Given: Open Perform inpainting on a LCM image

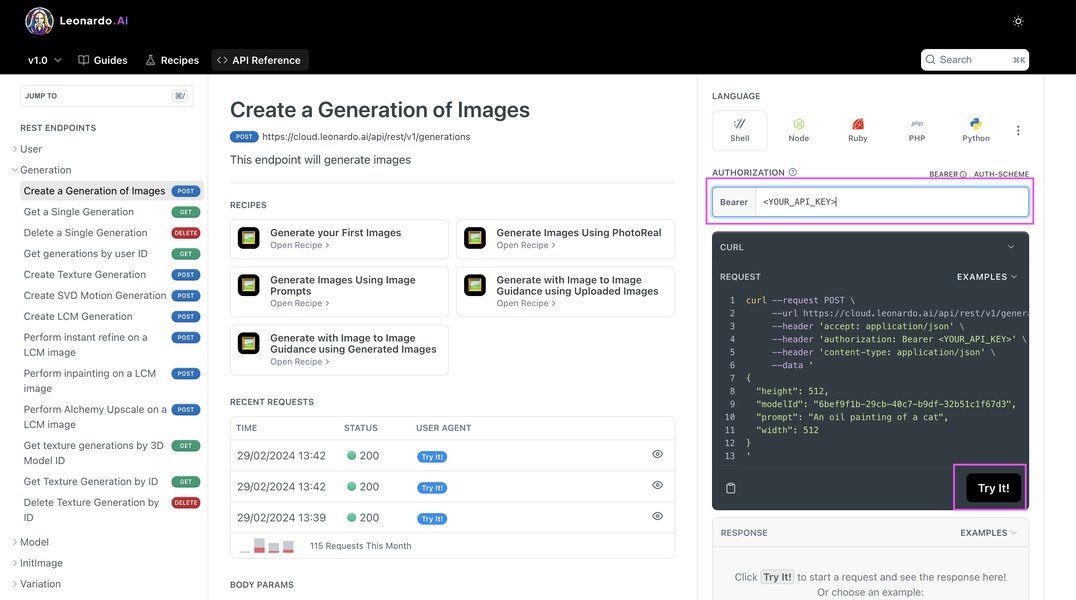Looking at the screenshot, I should coord(112,381).
